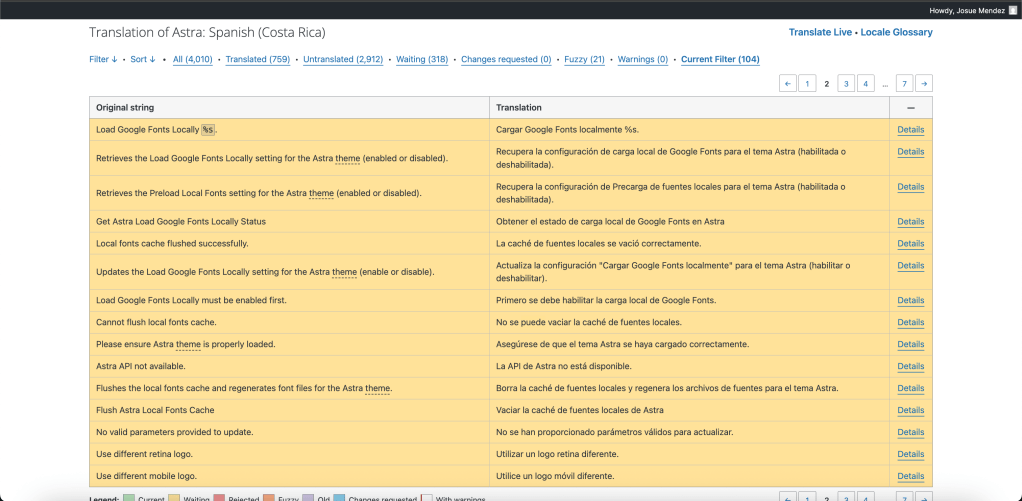Go to next page using top pagination arrow
1022x501 pixels.
(924, 83)
